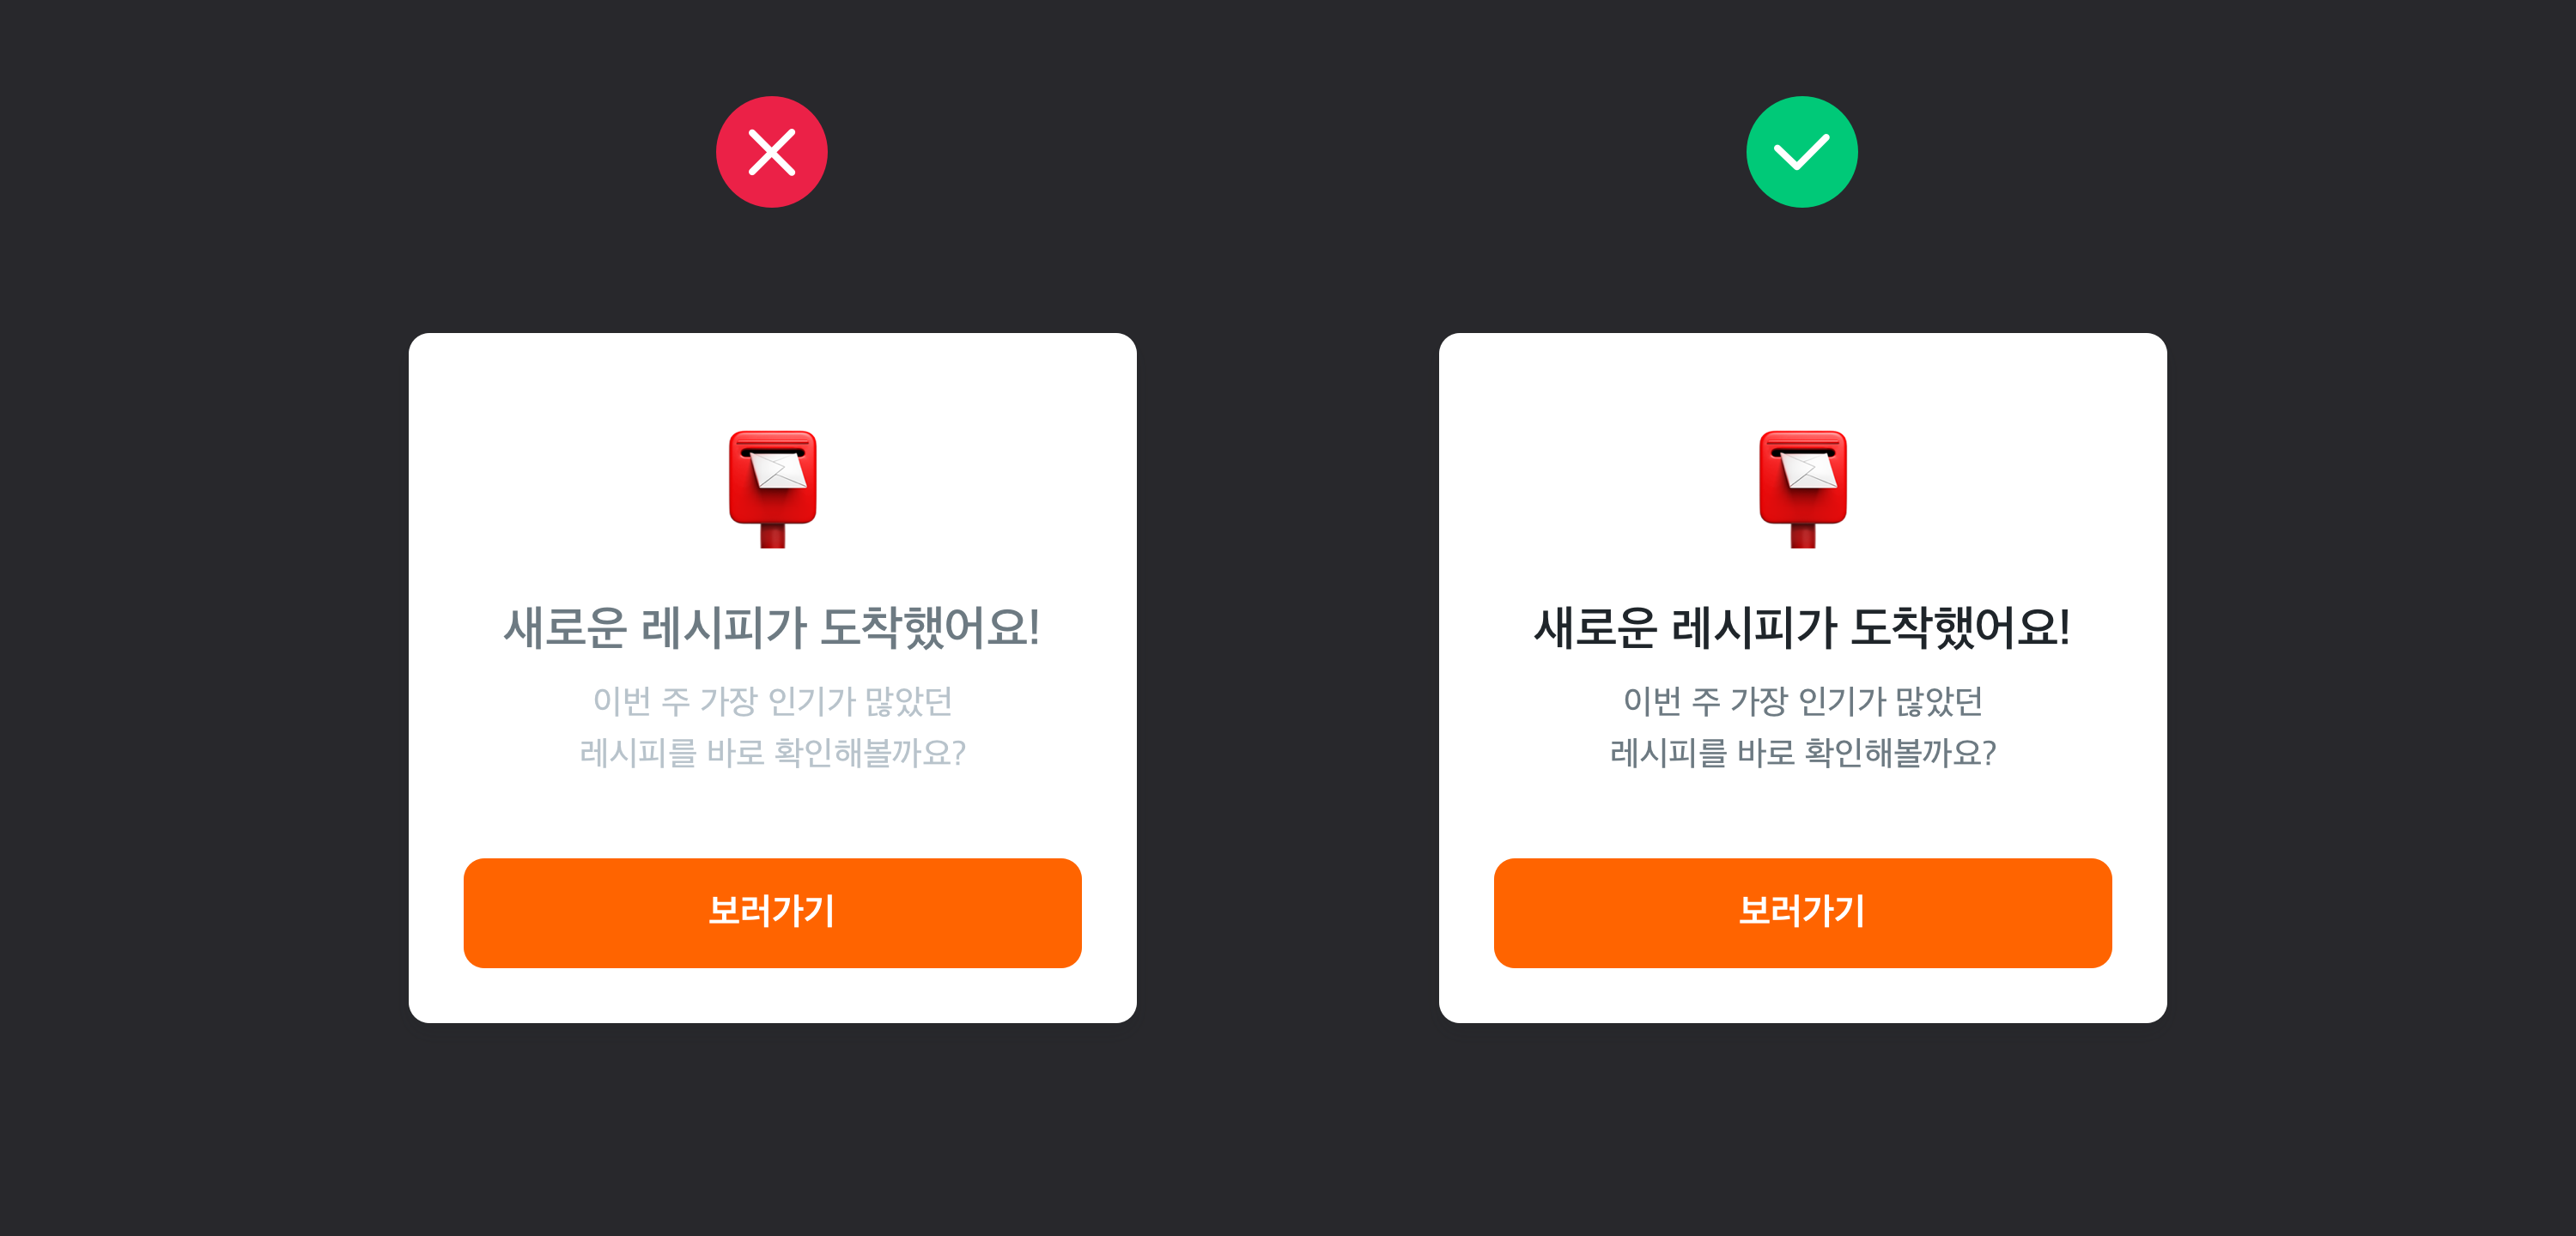Click the dark gap between the two white cards

1287,677
